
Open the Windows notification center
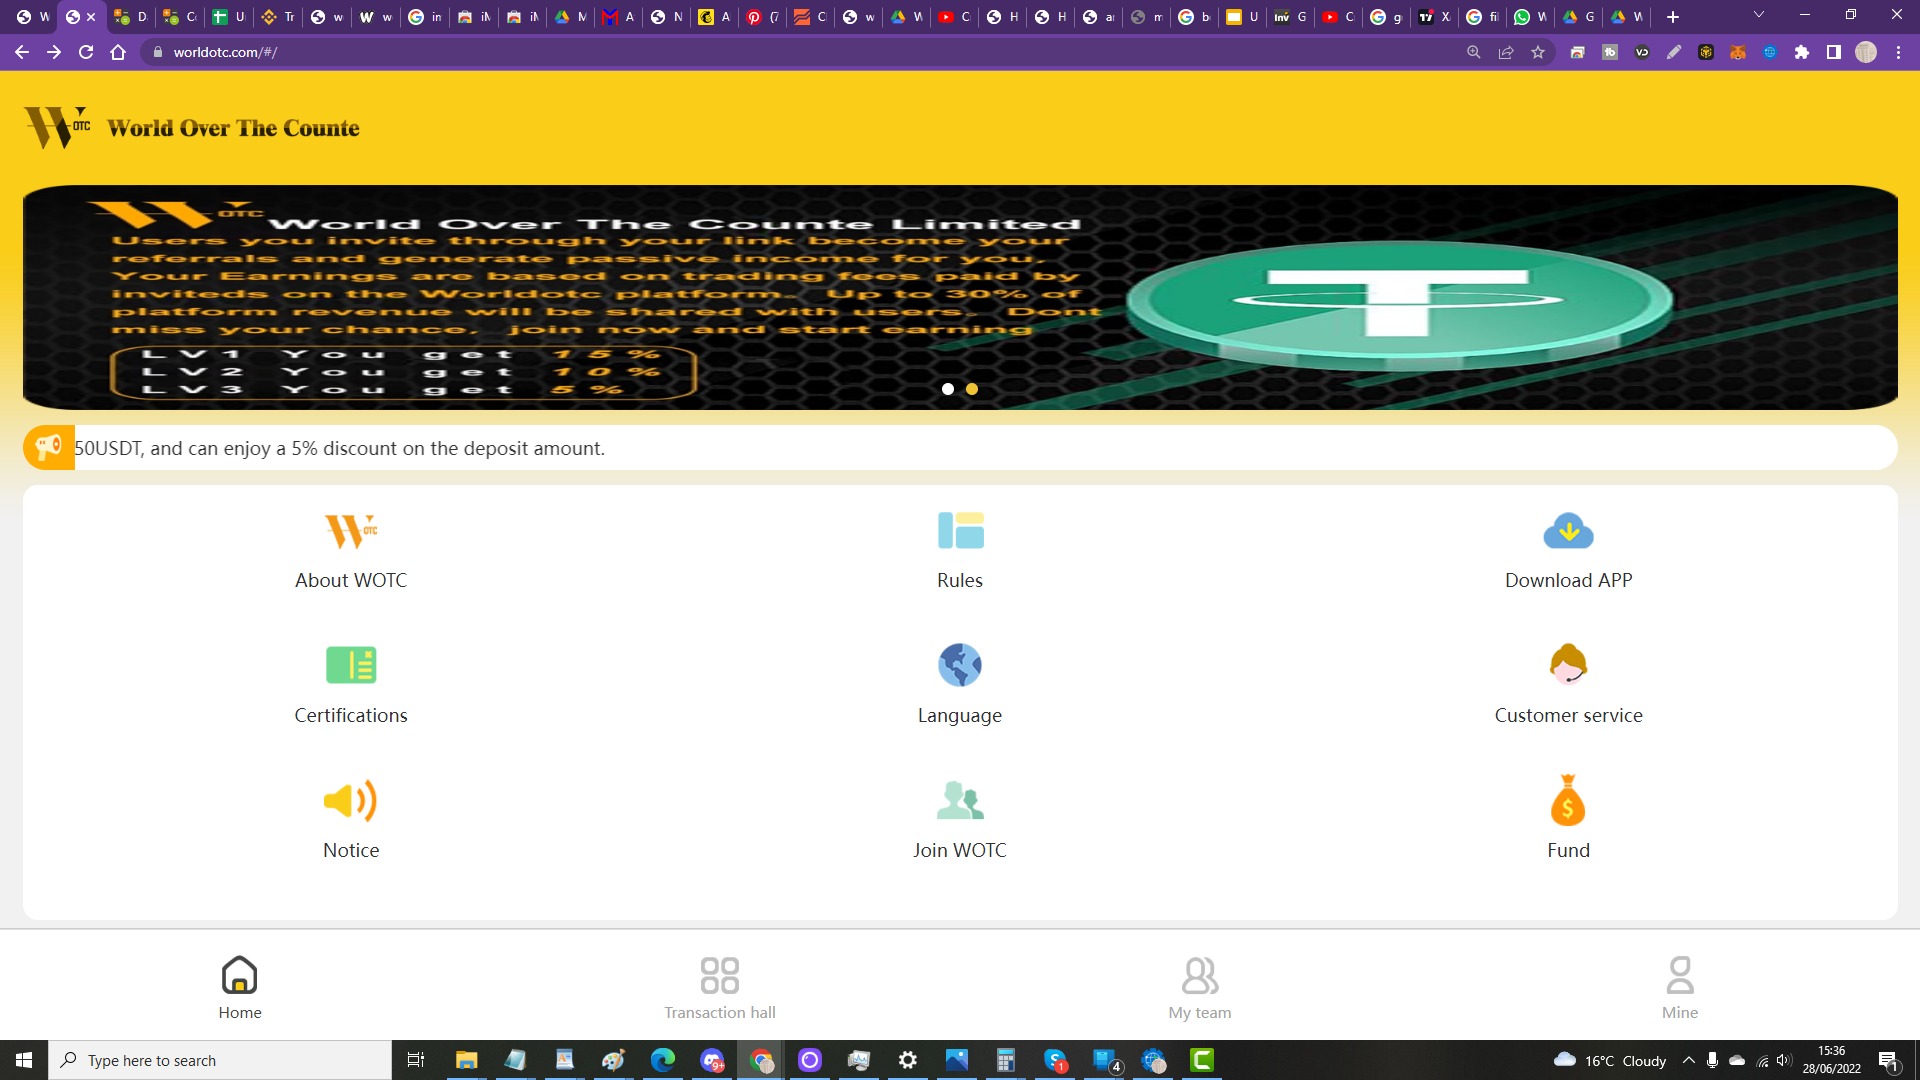coord(1889,1061)
